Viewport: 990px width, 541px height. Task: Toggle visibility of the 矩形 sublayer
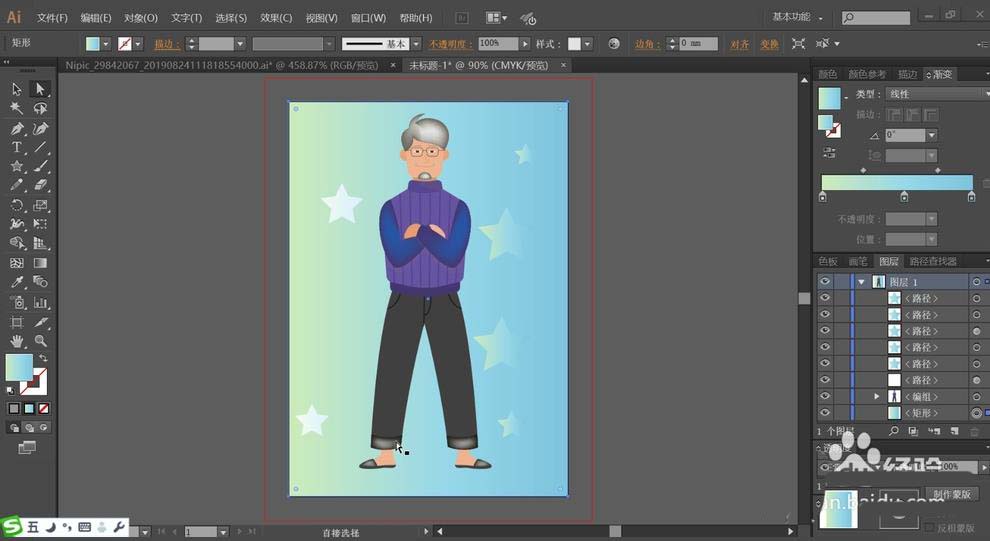click(x=825, y=413)
